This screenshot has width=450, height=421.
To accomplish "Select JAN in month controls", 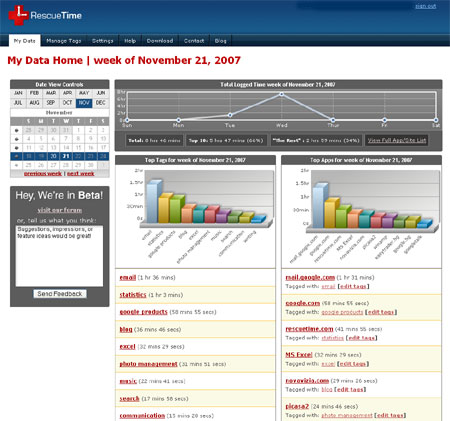I will 18,93.
